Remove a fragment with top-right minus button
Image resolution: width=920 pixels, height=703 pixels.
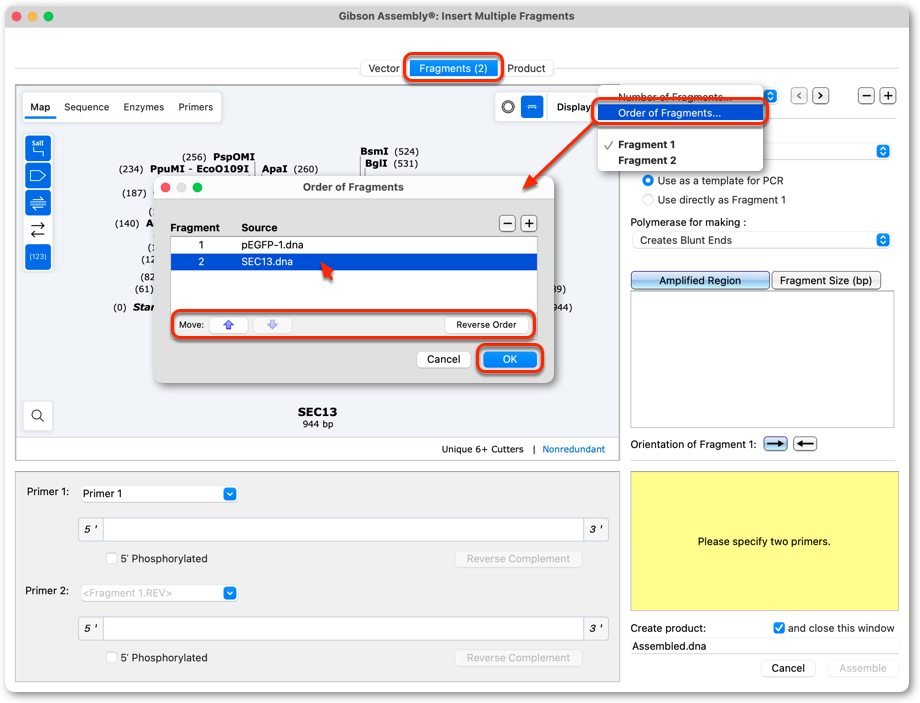[x=866, y=96]
